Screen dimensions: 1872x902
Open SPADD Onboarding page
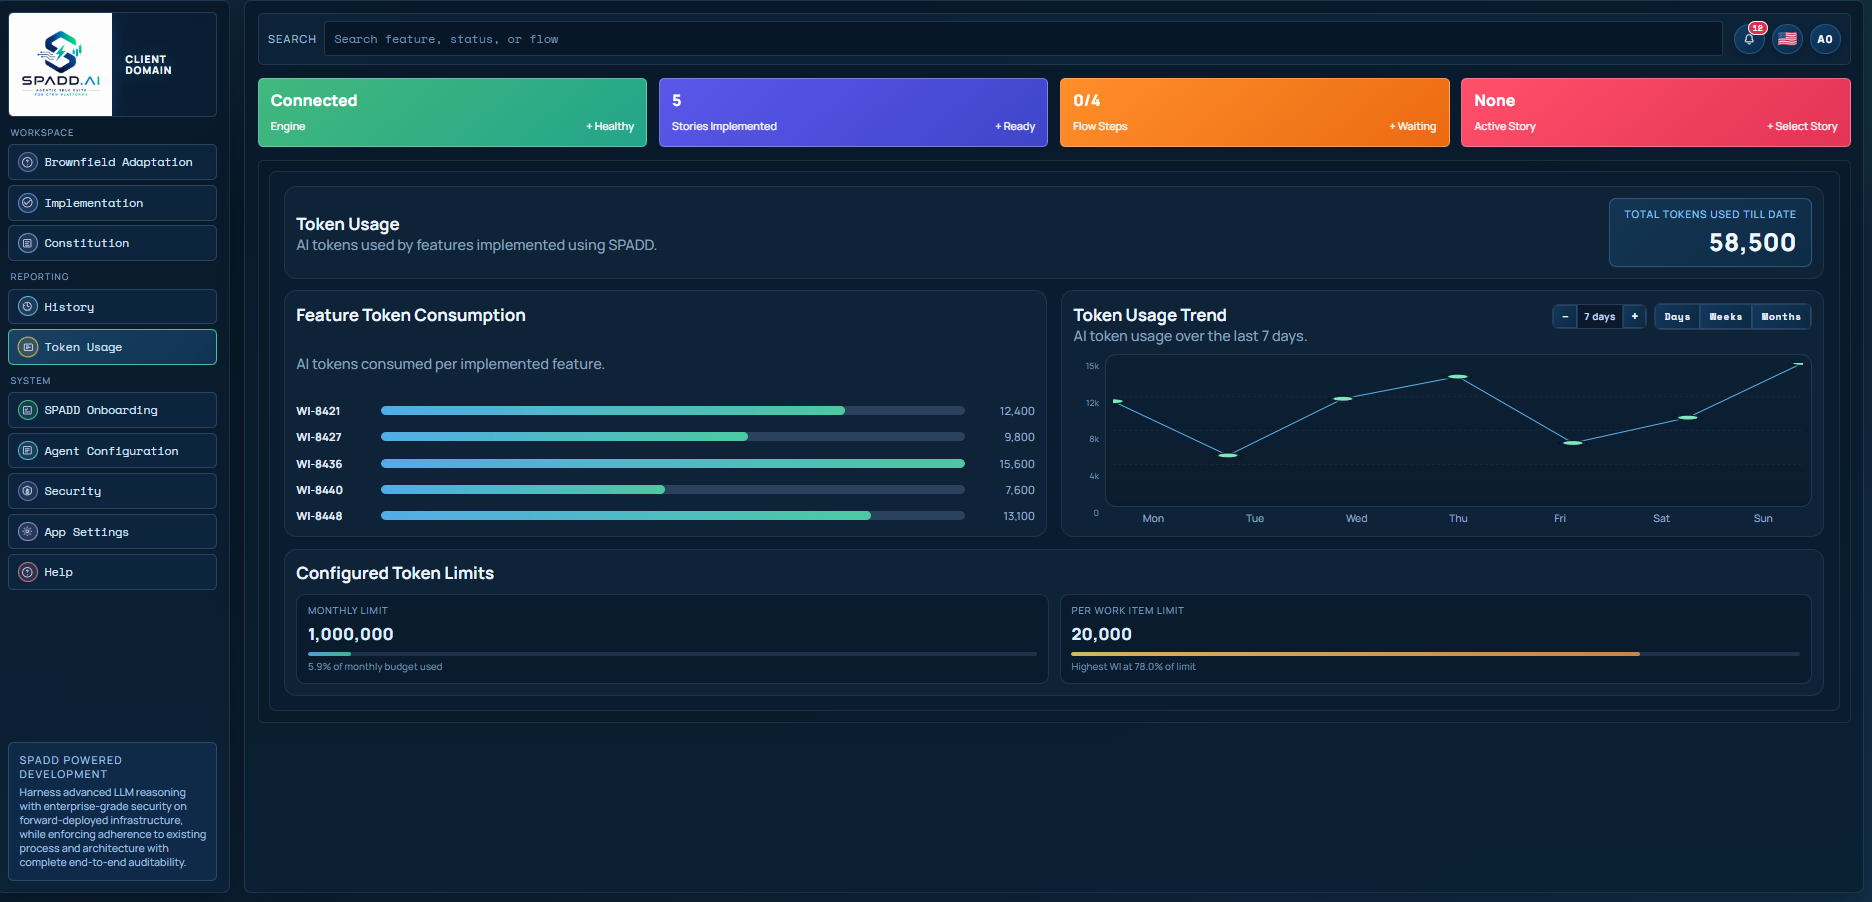(x=112, y=410)
